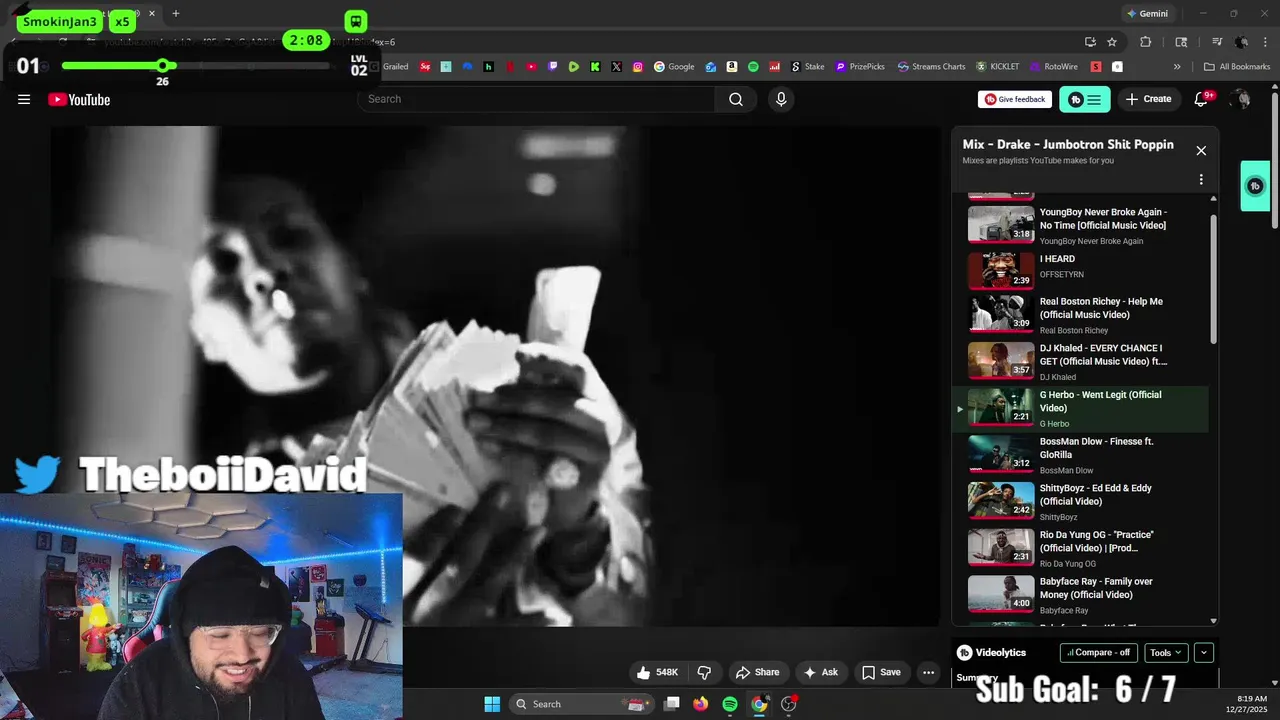Click the Ask button
The height and width of the screenshot is (720, 1280).
821,672
